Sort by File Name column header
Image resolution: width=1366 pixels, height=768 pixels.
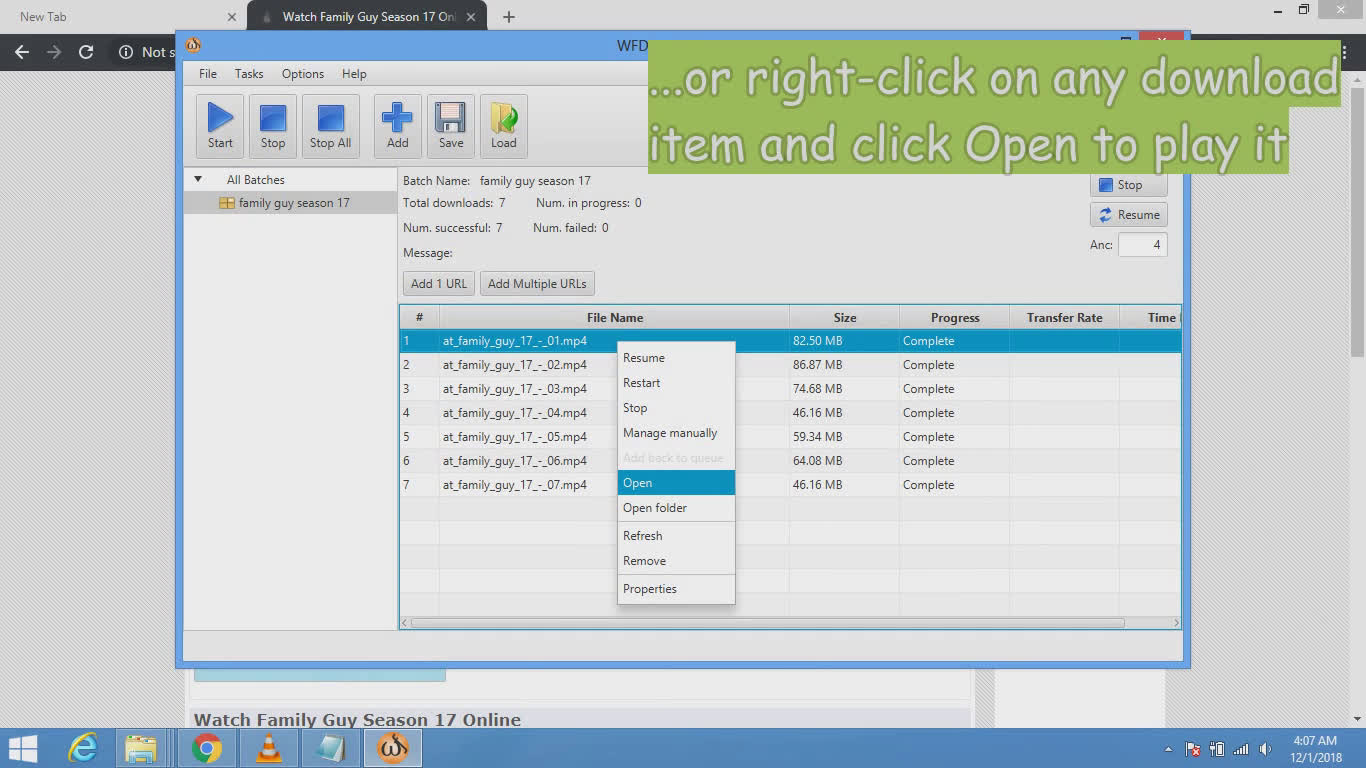(x=614, y=318)
